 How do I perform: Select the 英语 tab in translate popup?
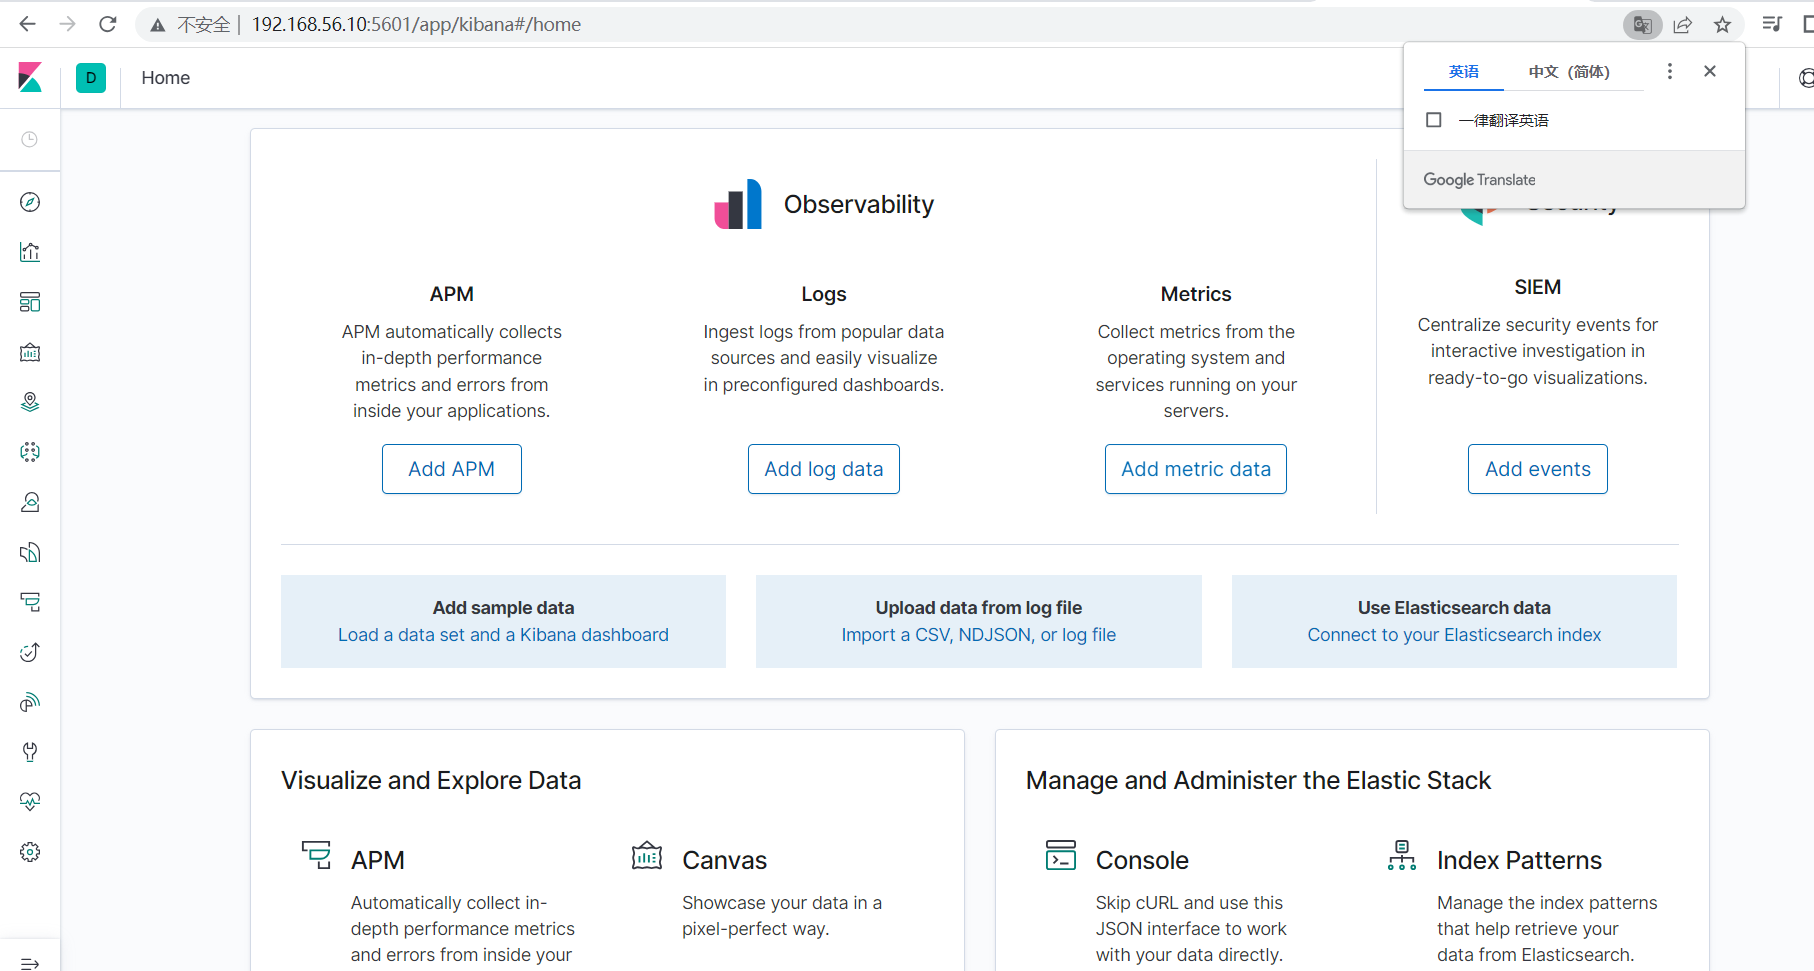click(1463, 72)
